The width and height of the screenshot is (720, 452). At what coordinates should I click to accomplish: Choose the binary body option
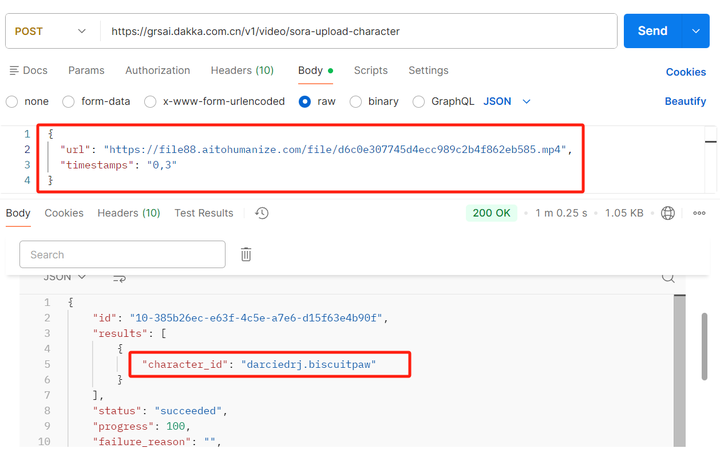tap(355, 102)
